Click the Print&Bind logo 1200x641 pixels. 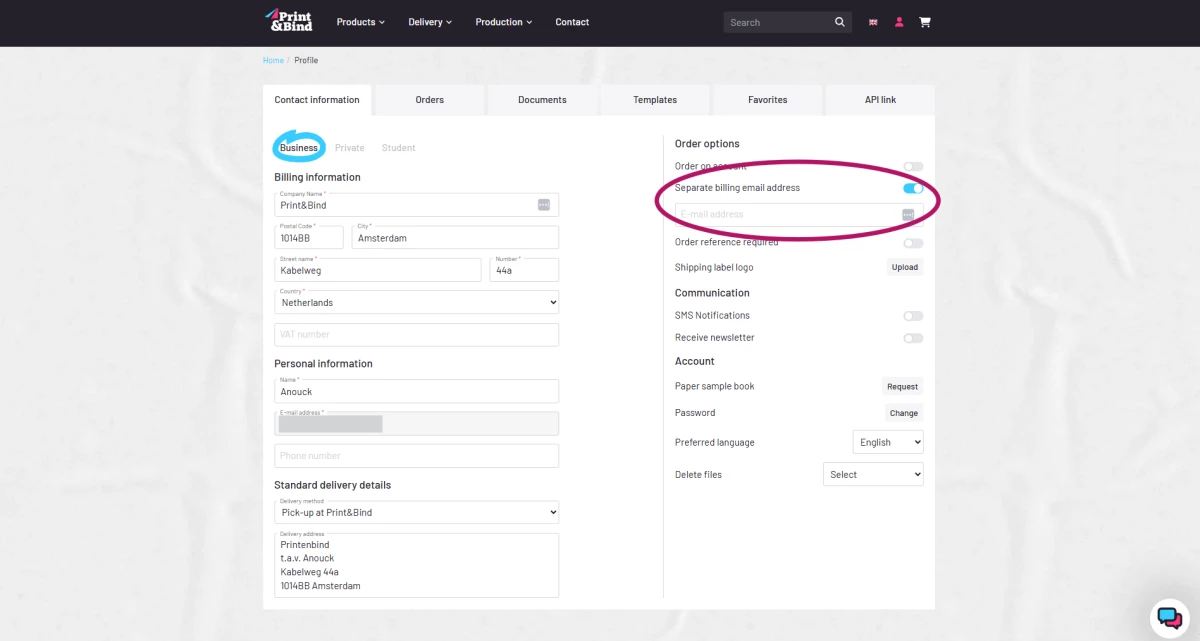point(288,20)
